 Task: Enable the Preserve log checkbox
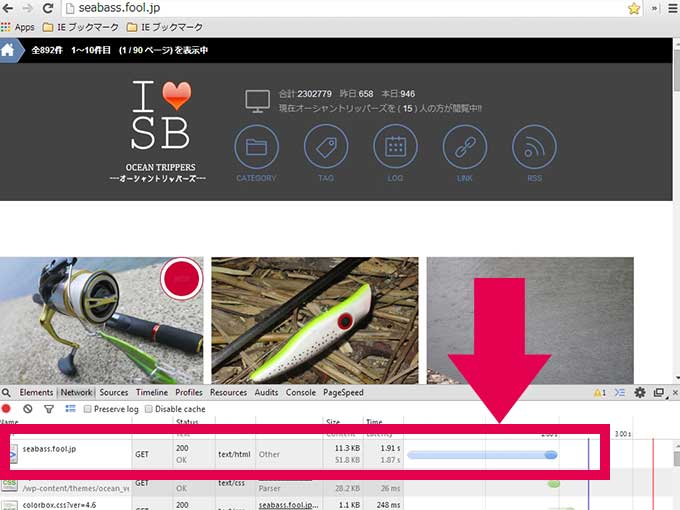pos(88,409)
